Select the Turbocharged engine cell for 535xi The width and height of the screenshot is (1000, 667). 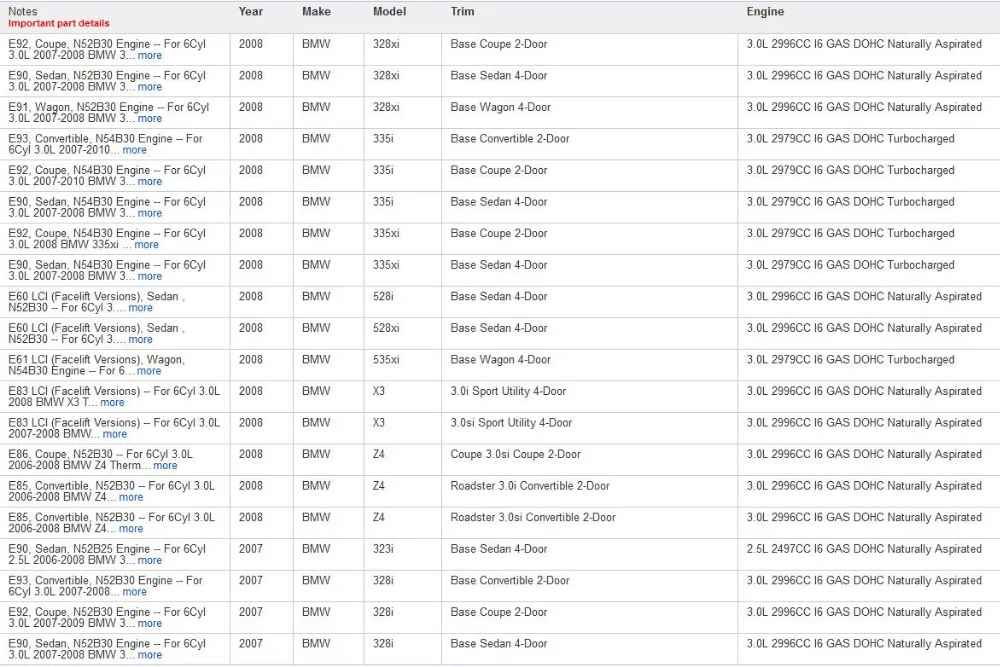tap(851, 360)
